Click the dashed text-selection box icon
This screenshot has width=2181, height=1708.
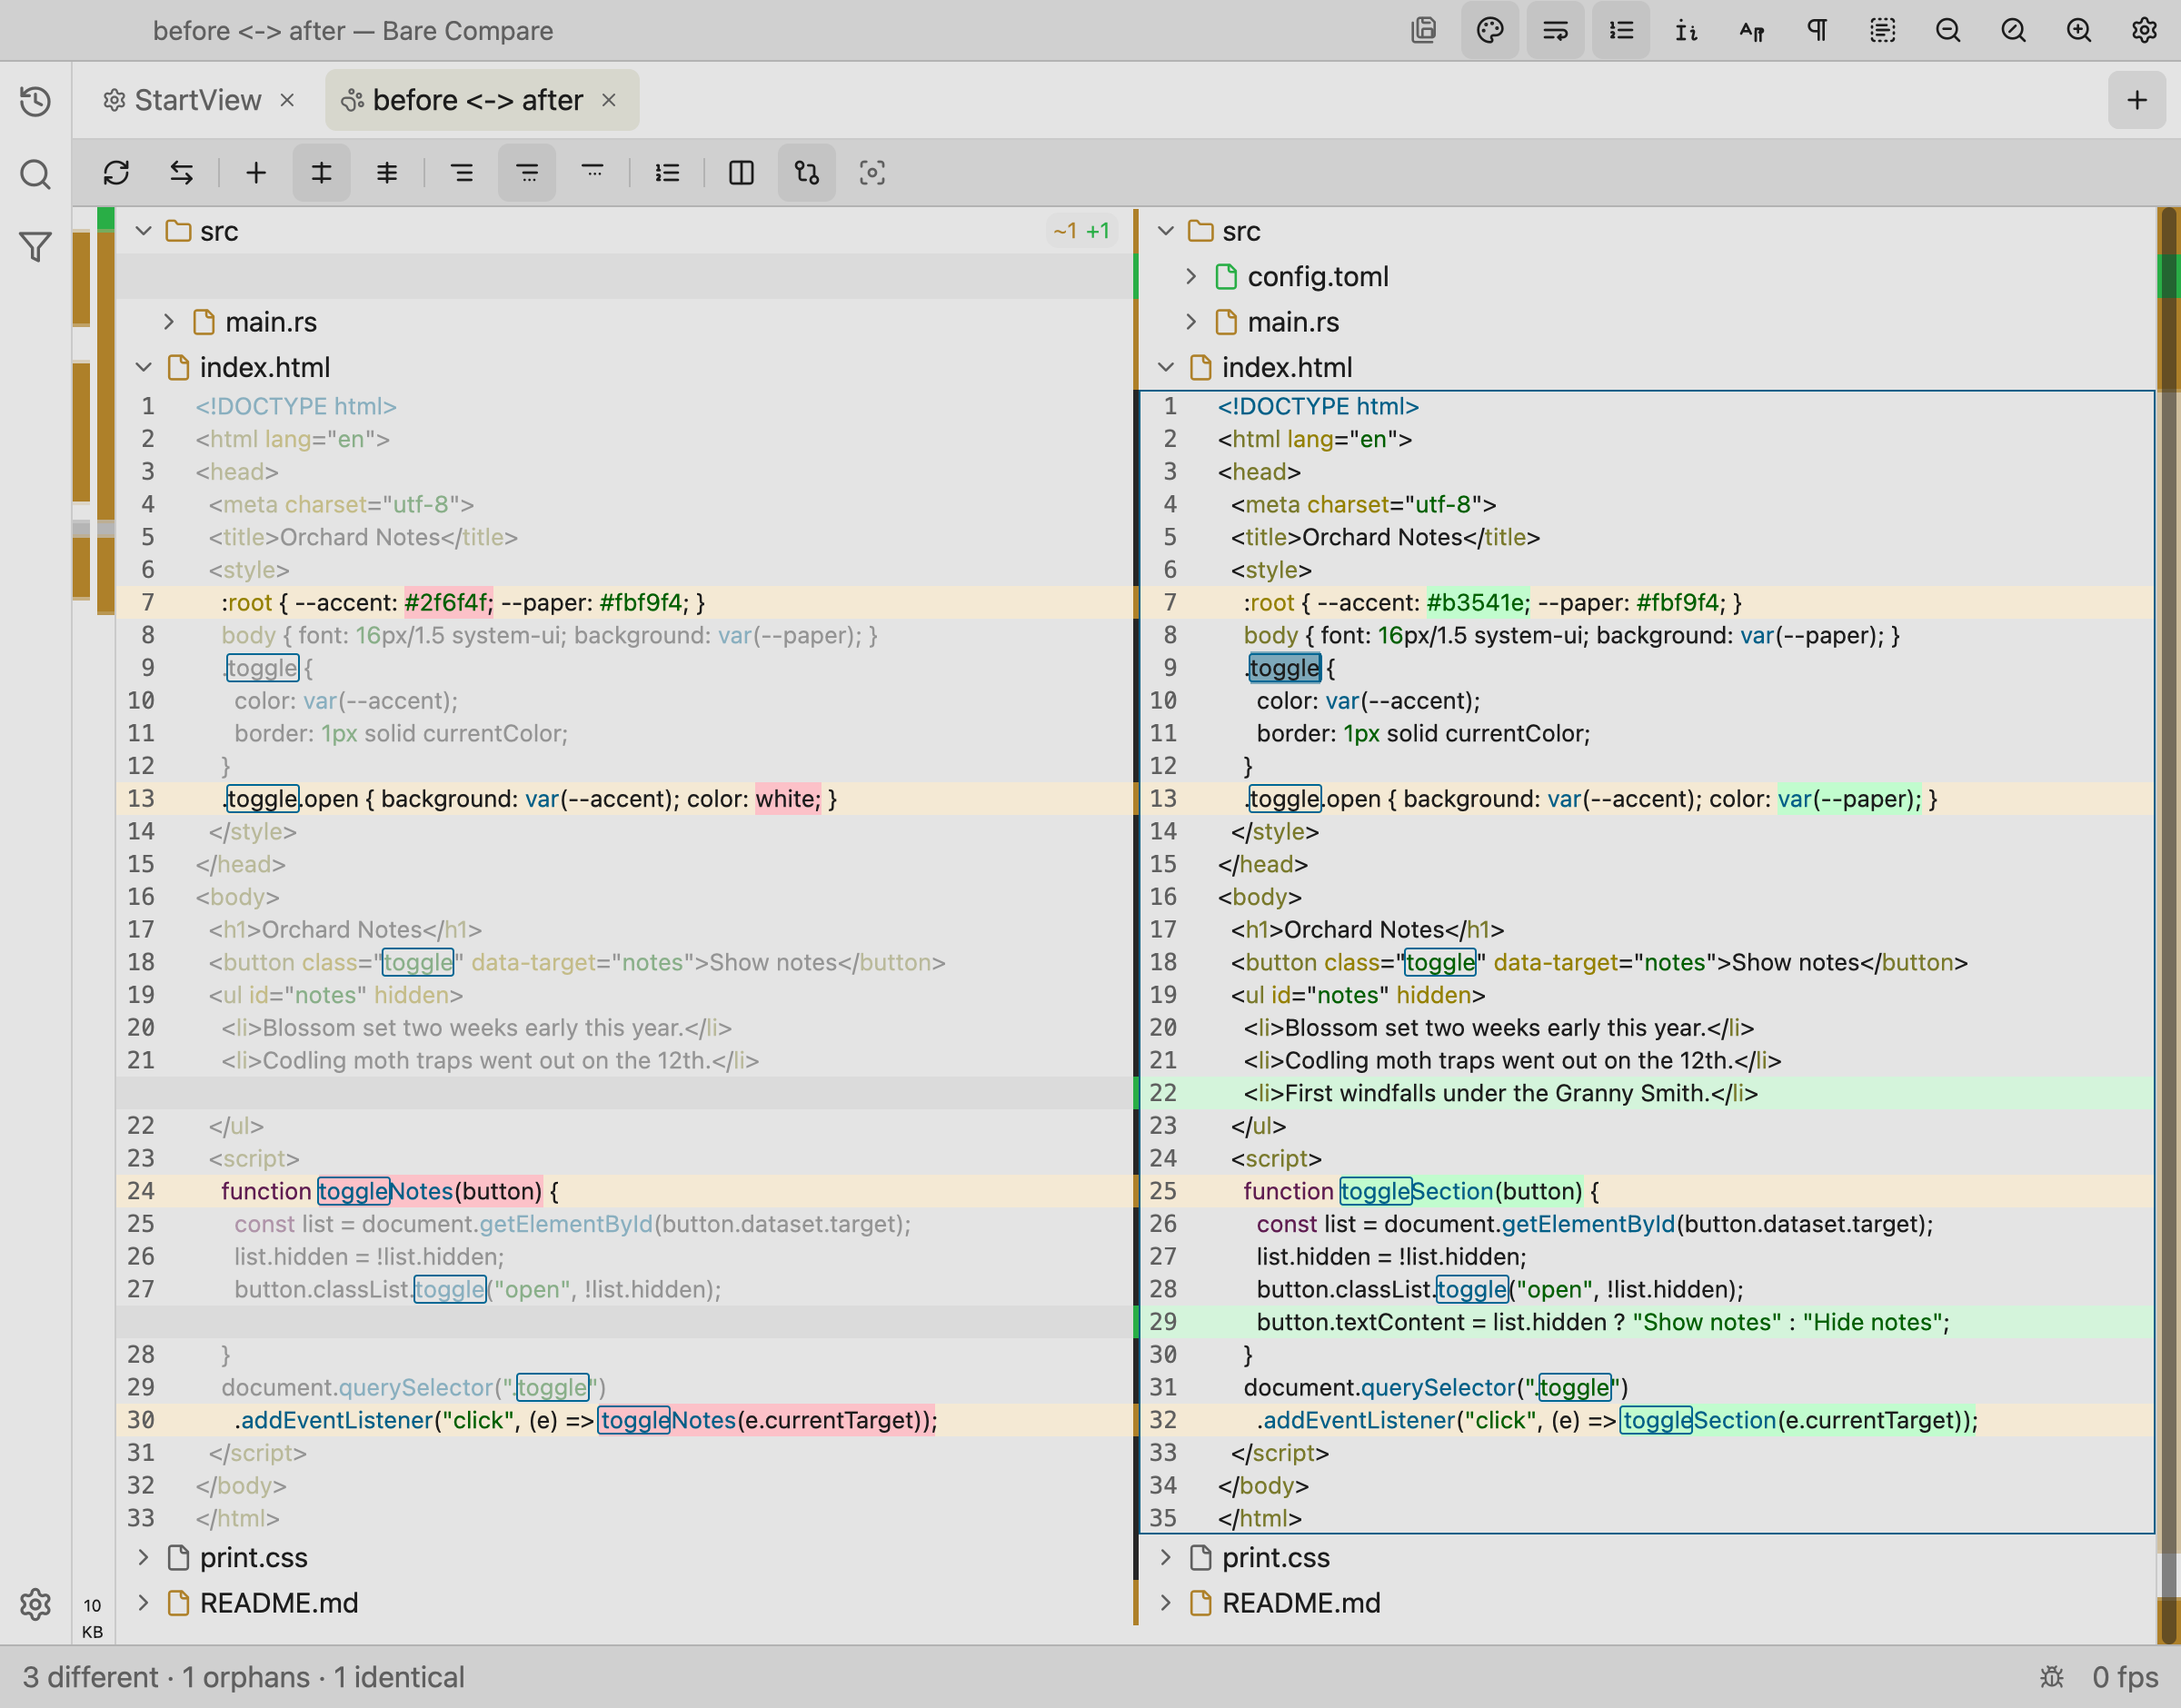1883,30
